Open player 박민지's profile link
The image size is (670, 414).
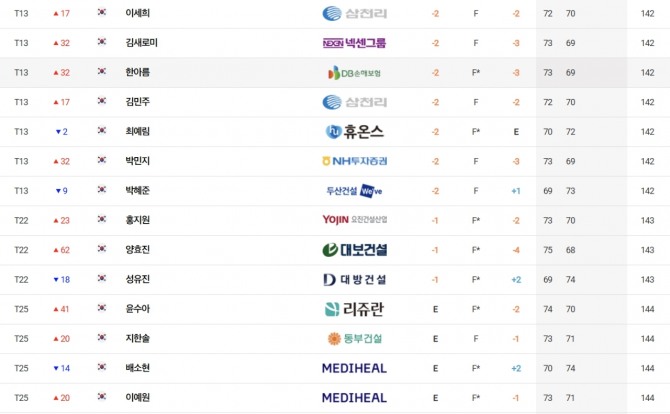click(x=137, y=161)
